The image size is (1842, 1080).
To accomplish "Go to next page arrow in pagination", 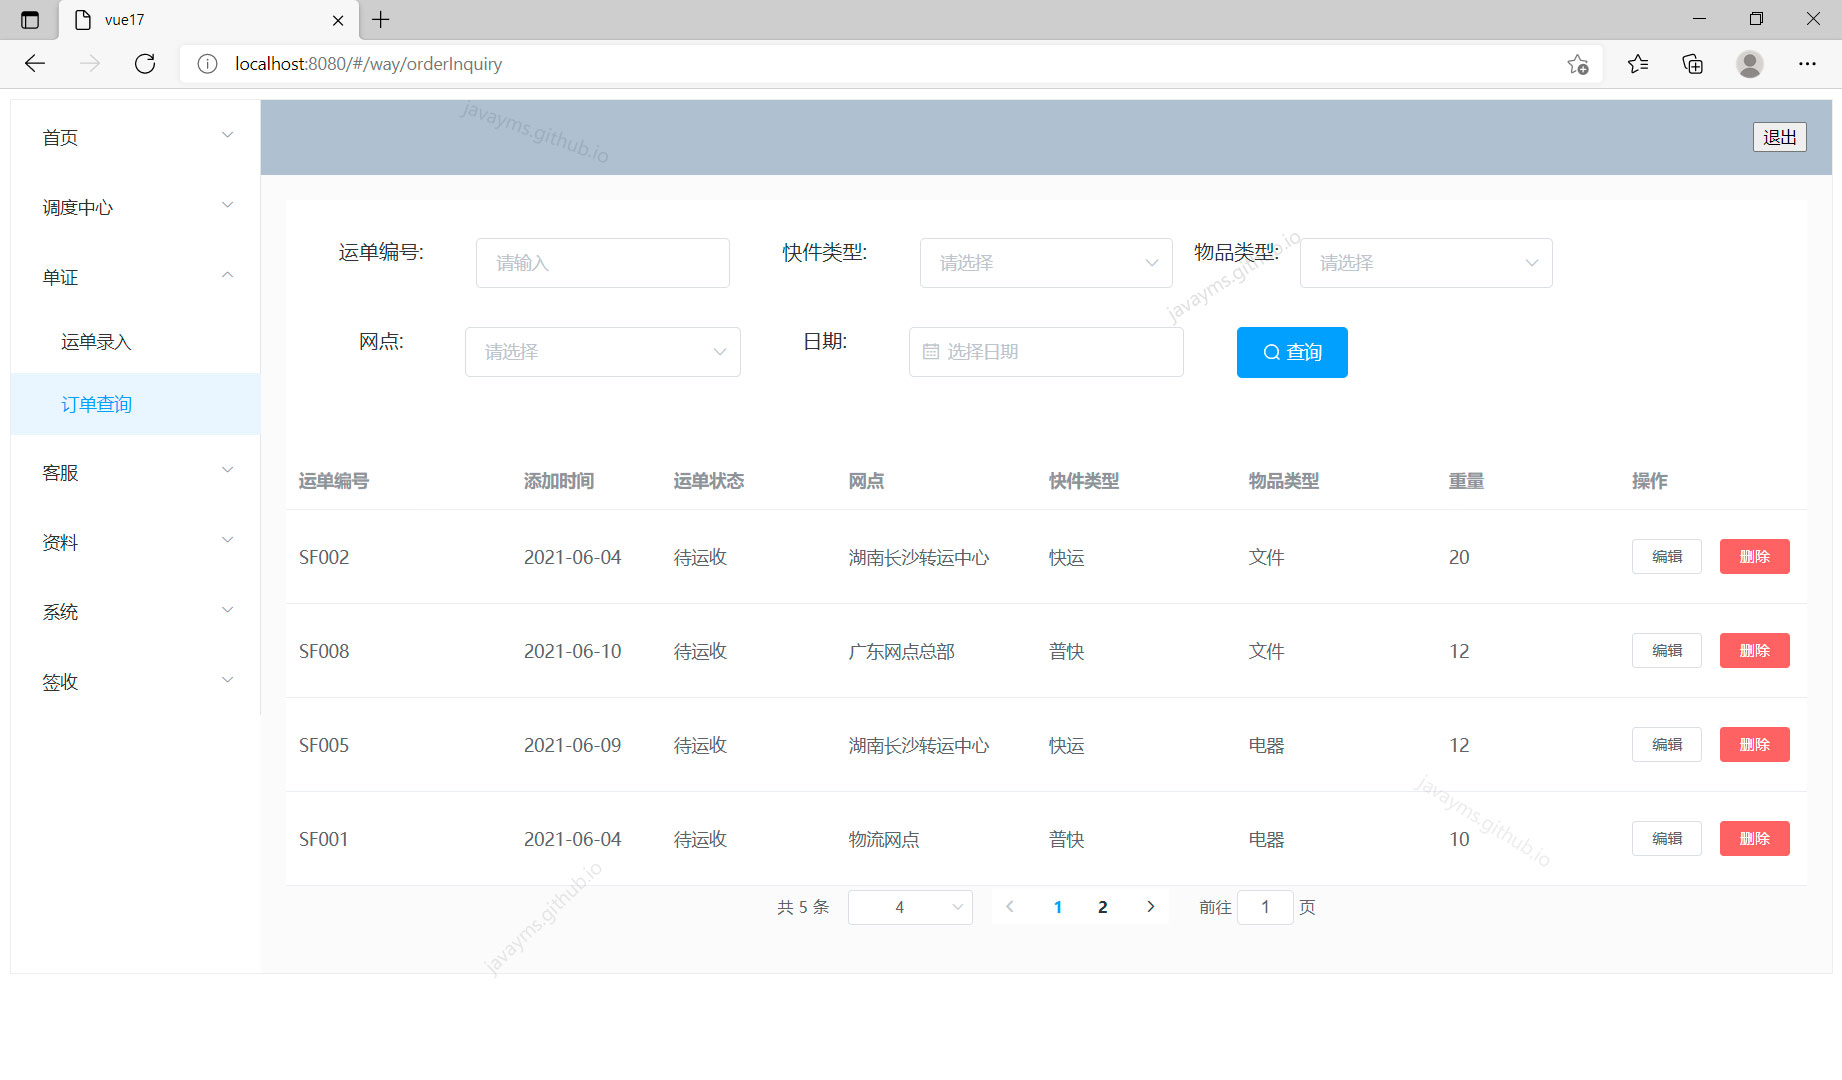I will [1151, 907].
